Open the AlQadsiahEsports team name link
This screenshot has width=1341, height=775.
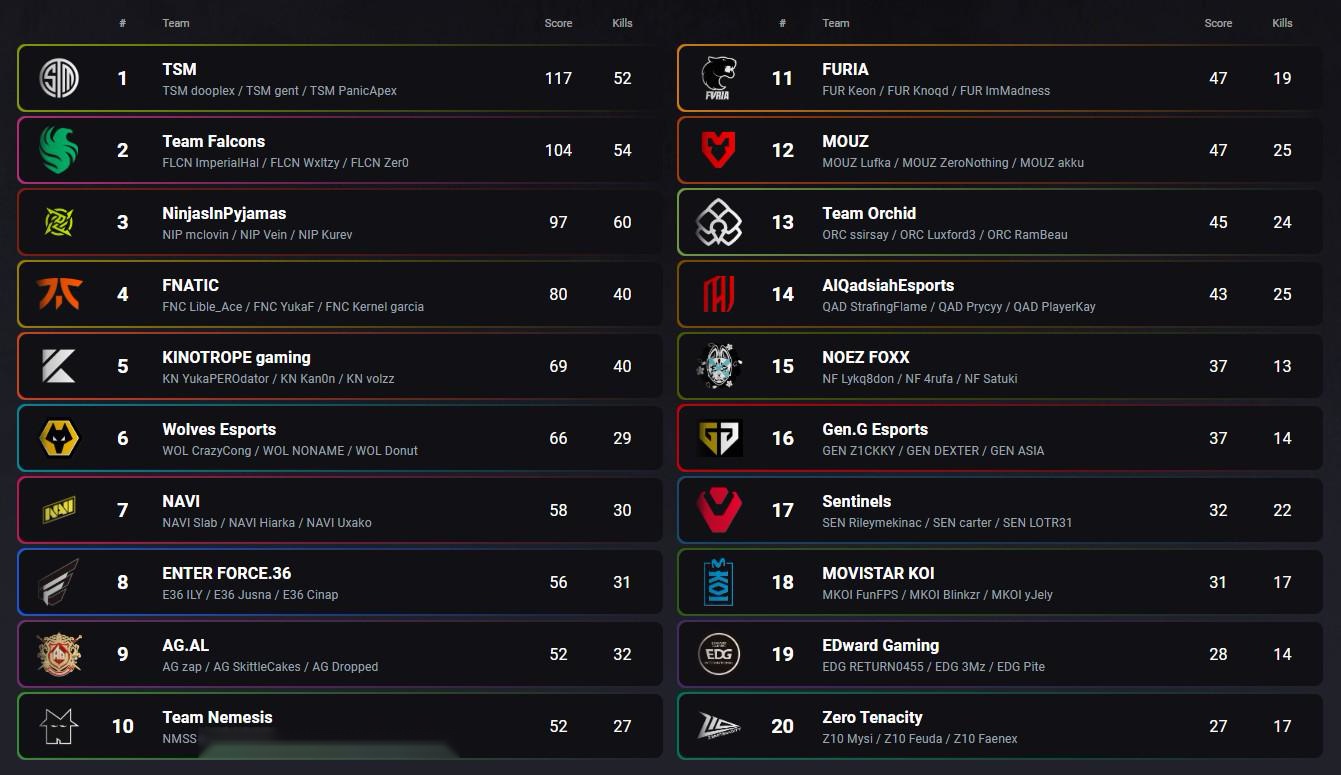click(x=888, y=285)
